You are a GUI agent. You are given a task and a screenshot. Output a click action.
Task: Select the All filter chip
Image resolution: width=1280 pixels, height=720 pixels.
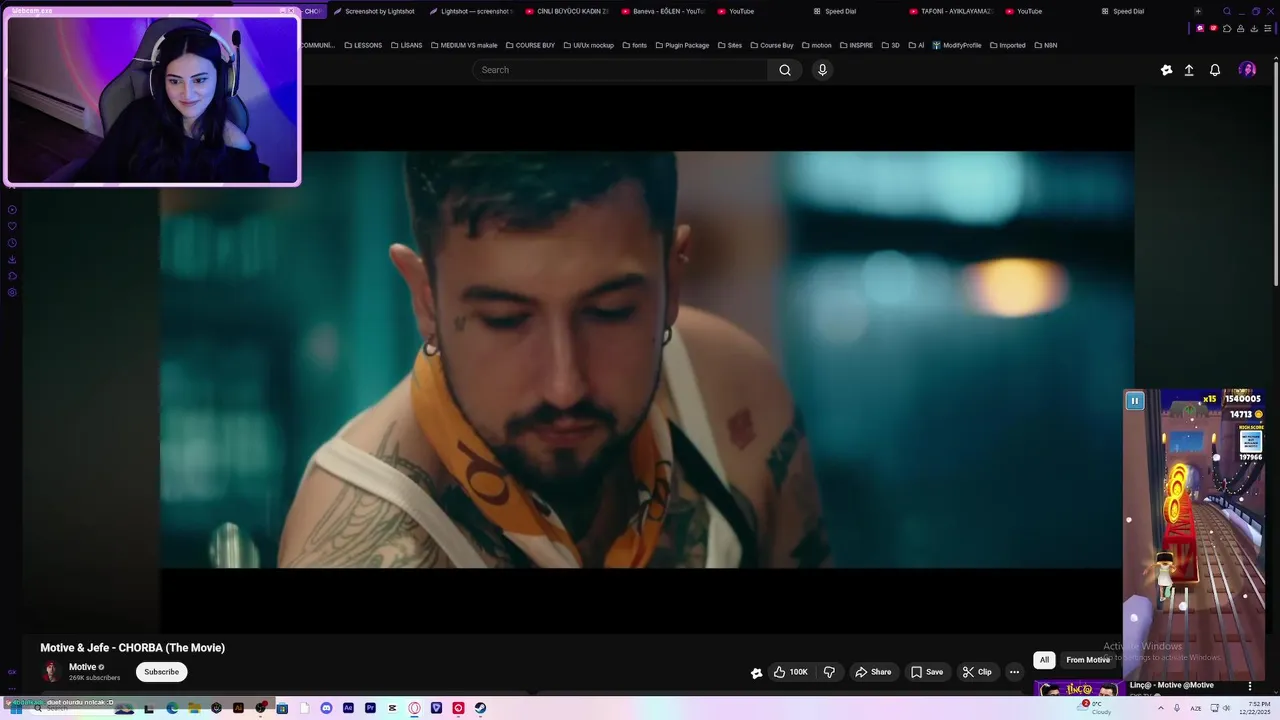1044,660
